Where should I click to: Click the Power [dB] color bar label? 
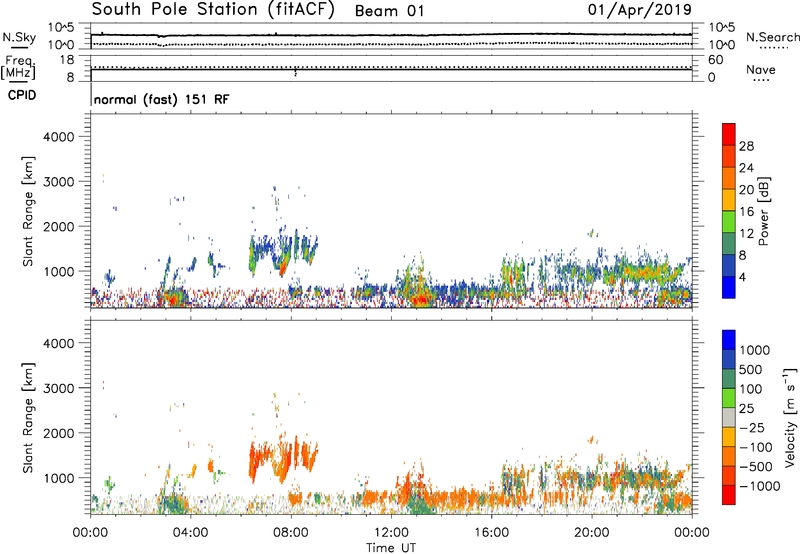[763, 211]
